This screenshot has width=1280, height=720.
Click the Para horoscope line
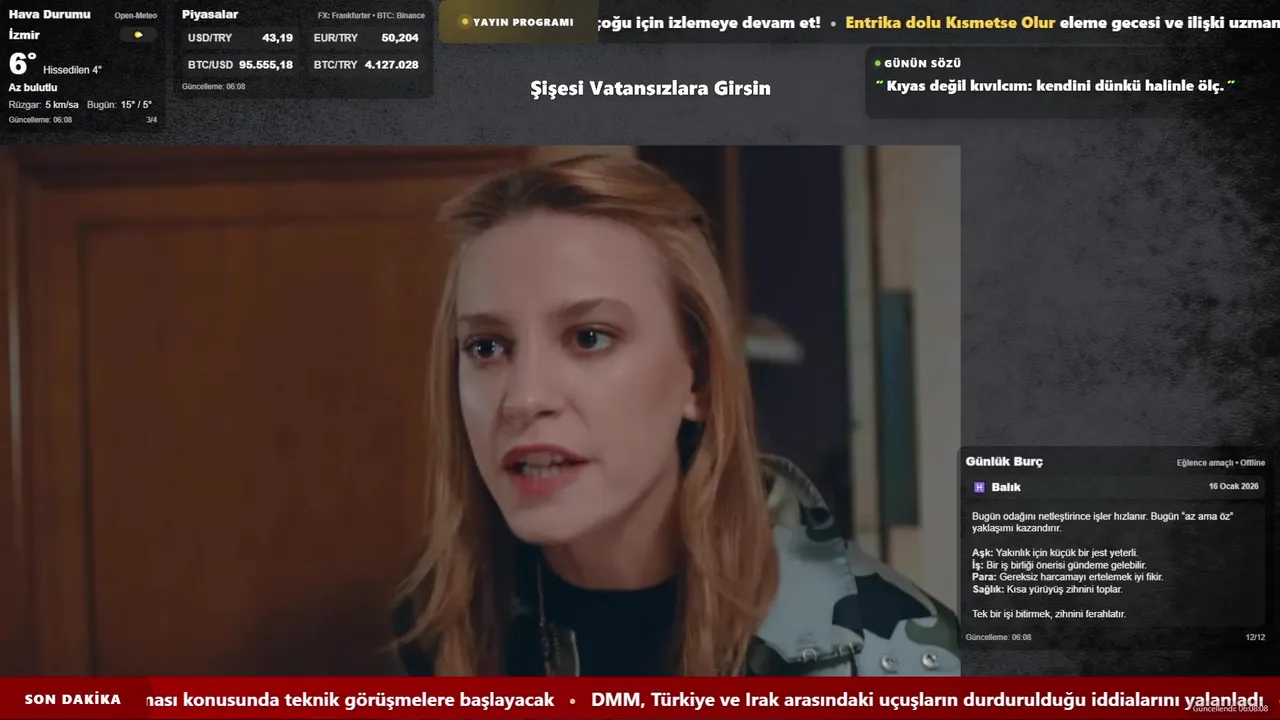tap(1067, 577)
